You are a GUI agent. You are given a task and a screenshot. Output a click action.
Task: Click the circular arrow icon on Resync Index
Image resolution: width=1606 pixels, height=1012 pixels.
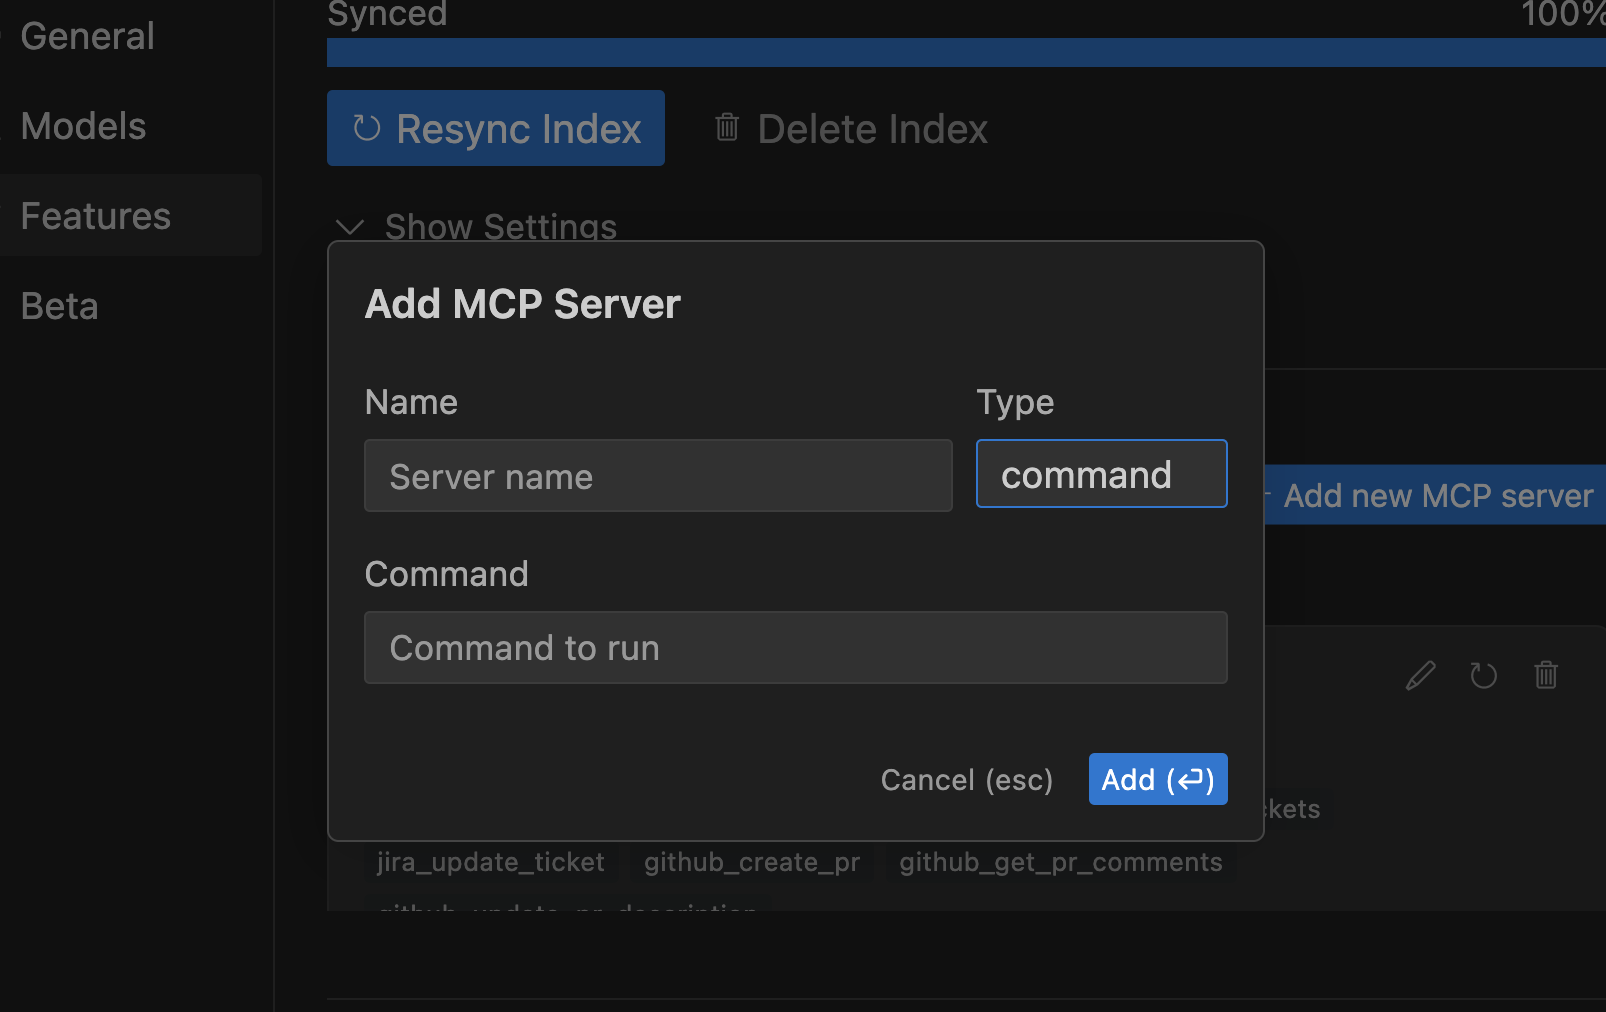(366, 128)
